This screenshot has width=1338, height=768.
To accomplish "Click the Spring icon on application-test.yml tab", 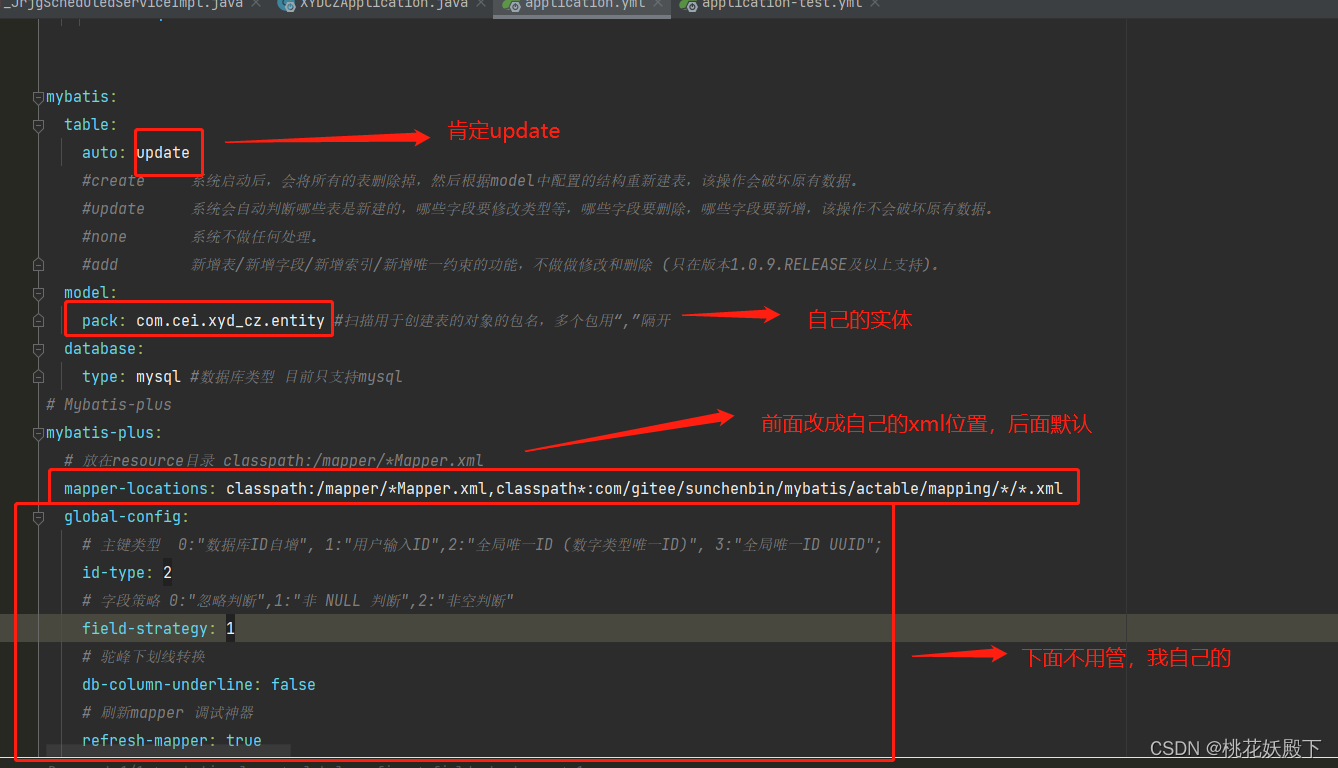I will pos(688,5).
